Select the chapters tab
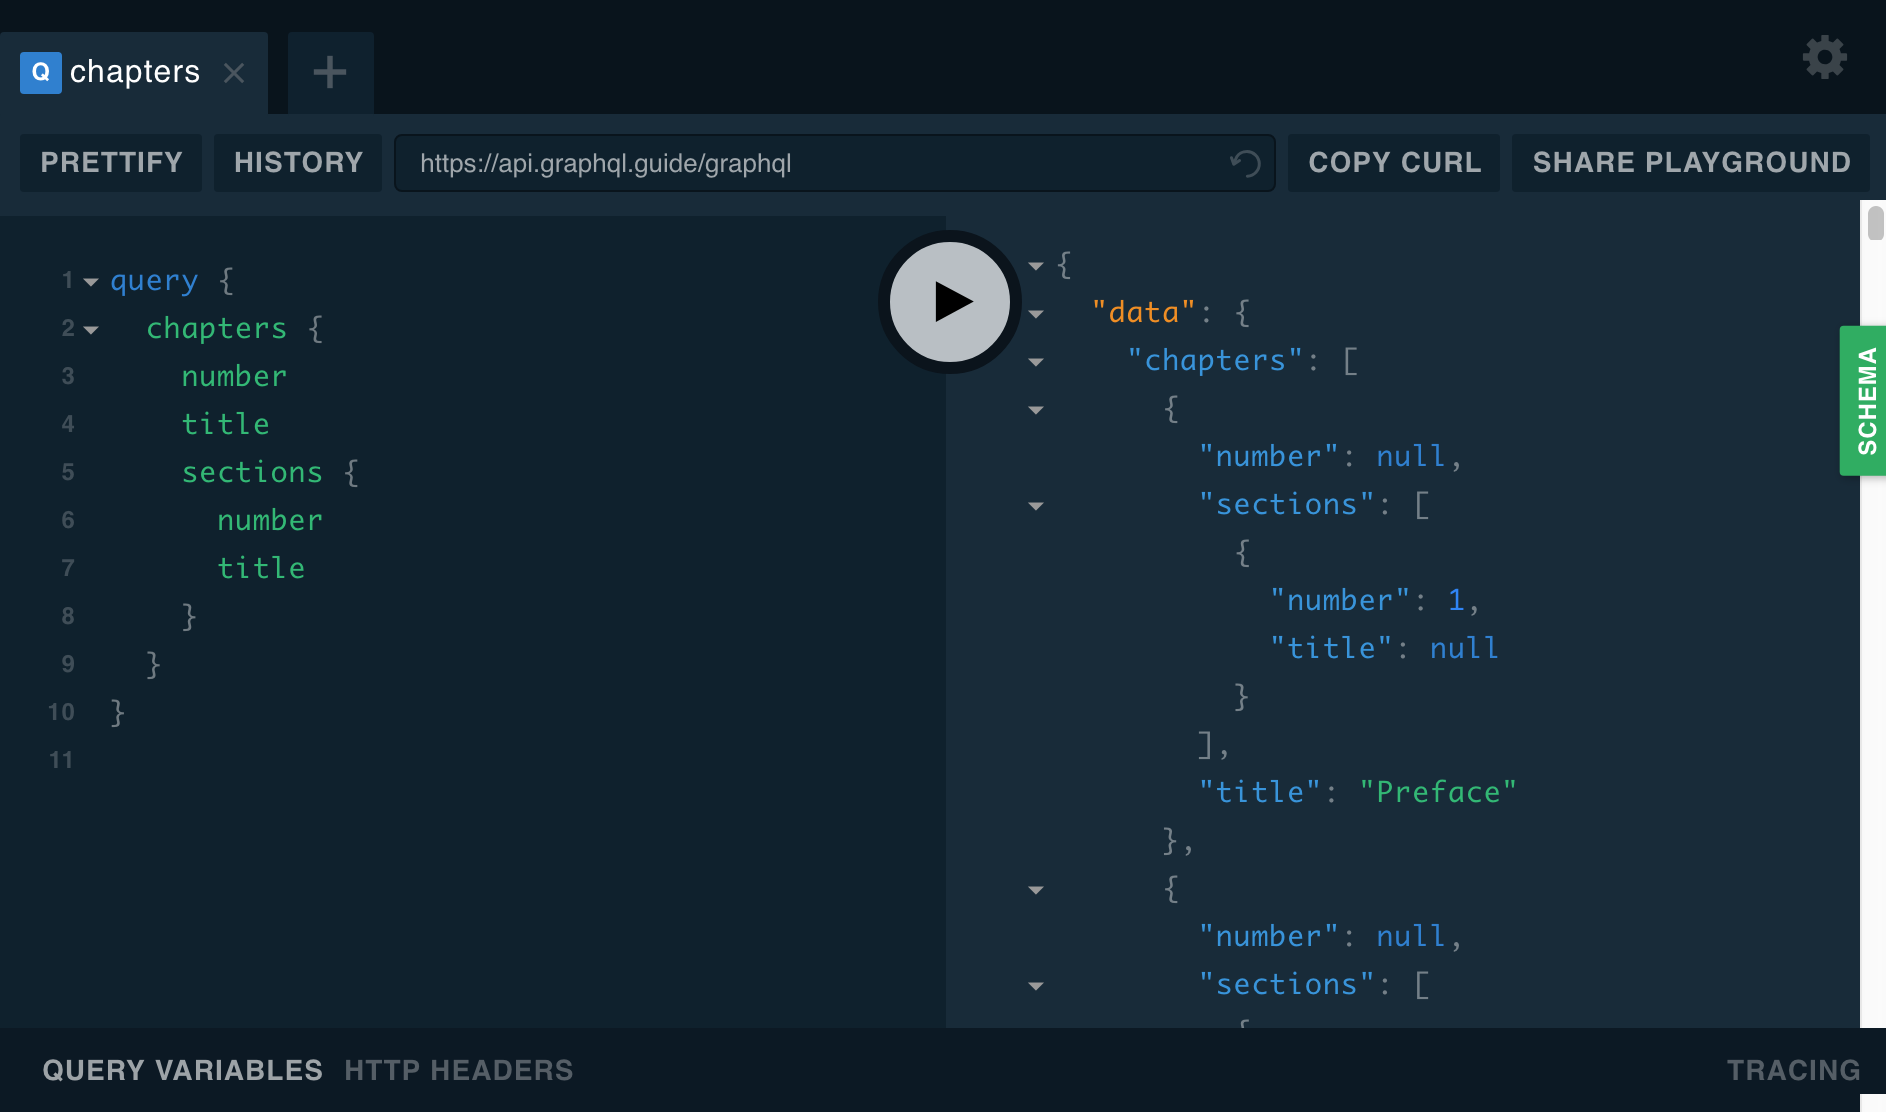Viewport: 1886px width, 1112px height. 134,72
